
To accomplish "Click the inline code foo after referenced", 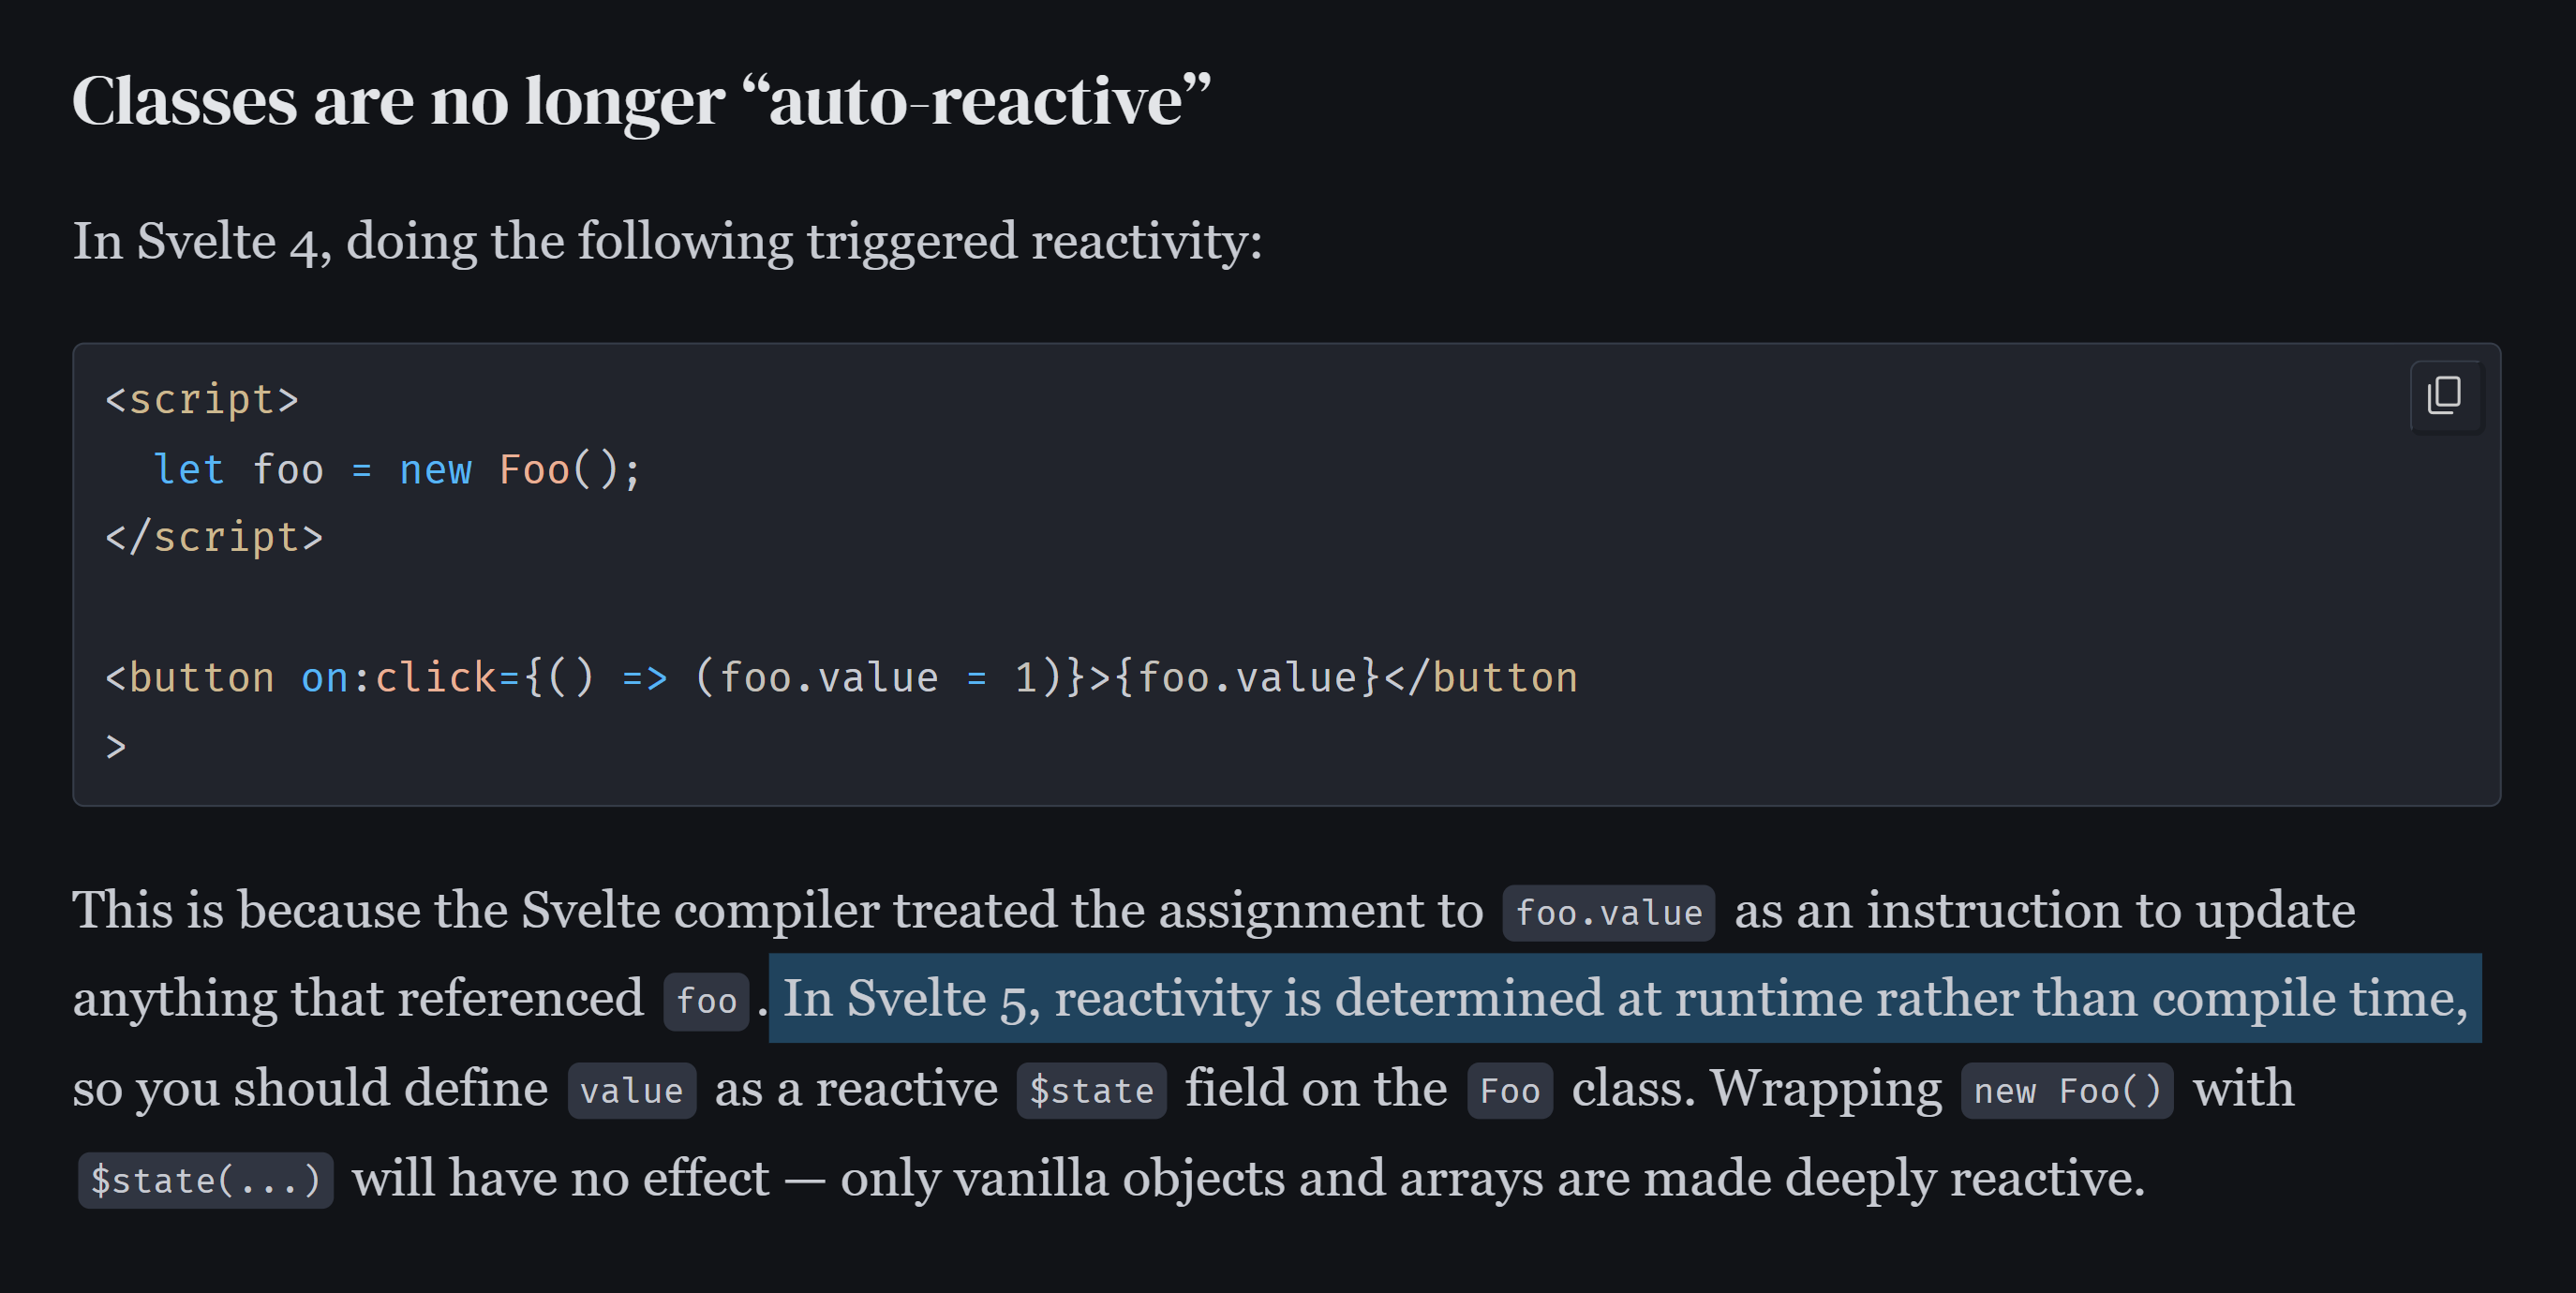I will [x=706, y=1001].
